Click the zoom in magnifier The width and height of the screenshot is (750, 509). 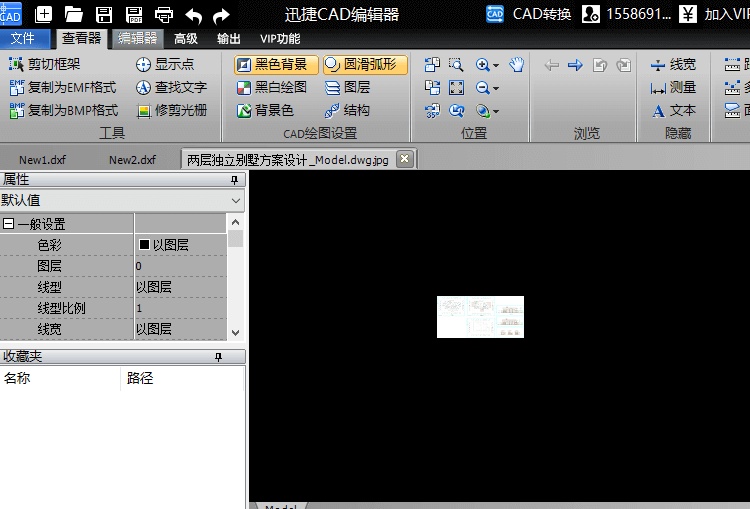coord(483,65)
